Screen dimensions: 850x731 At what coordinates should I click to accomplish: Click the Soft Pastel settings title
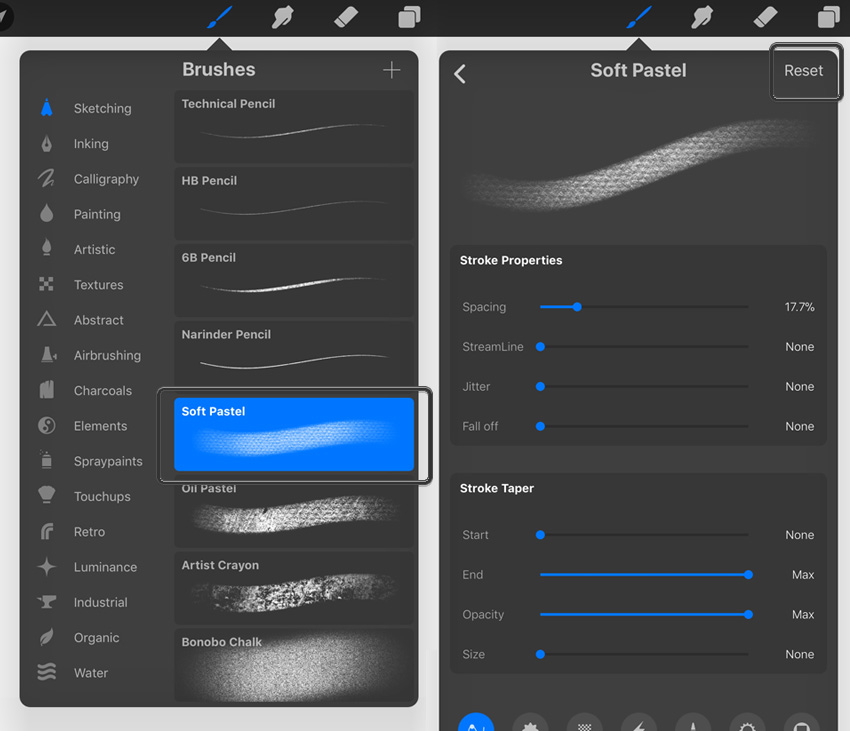coord(638,70)
